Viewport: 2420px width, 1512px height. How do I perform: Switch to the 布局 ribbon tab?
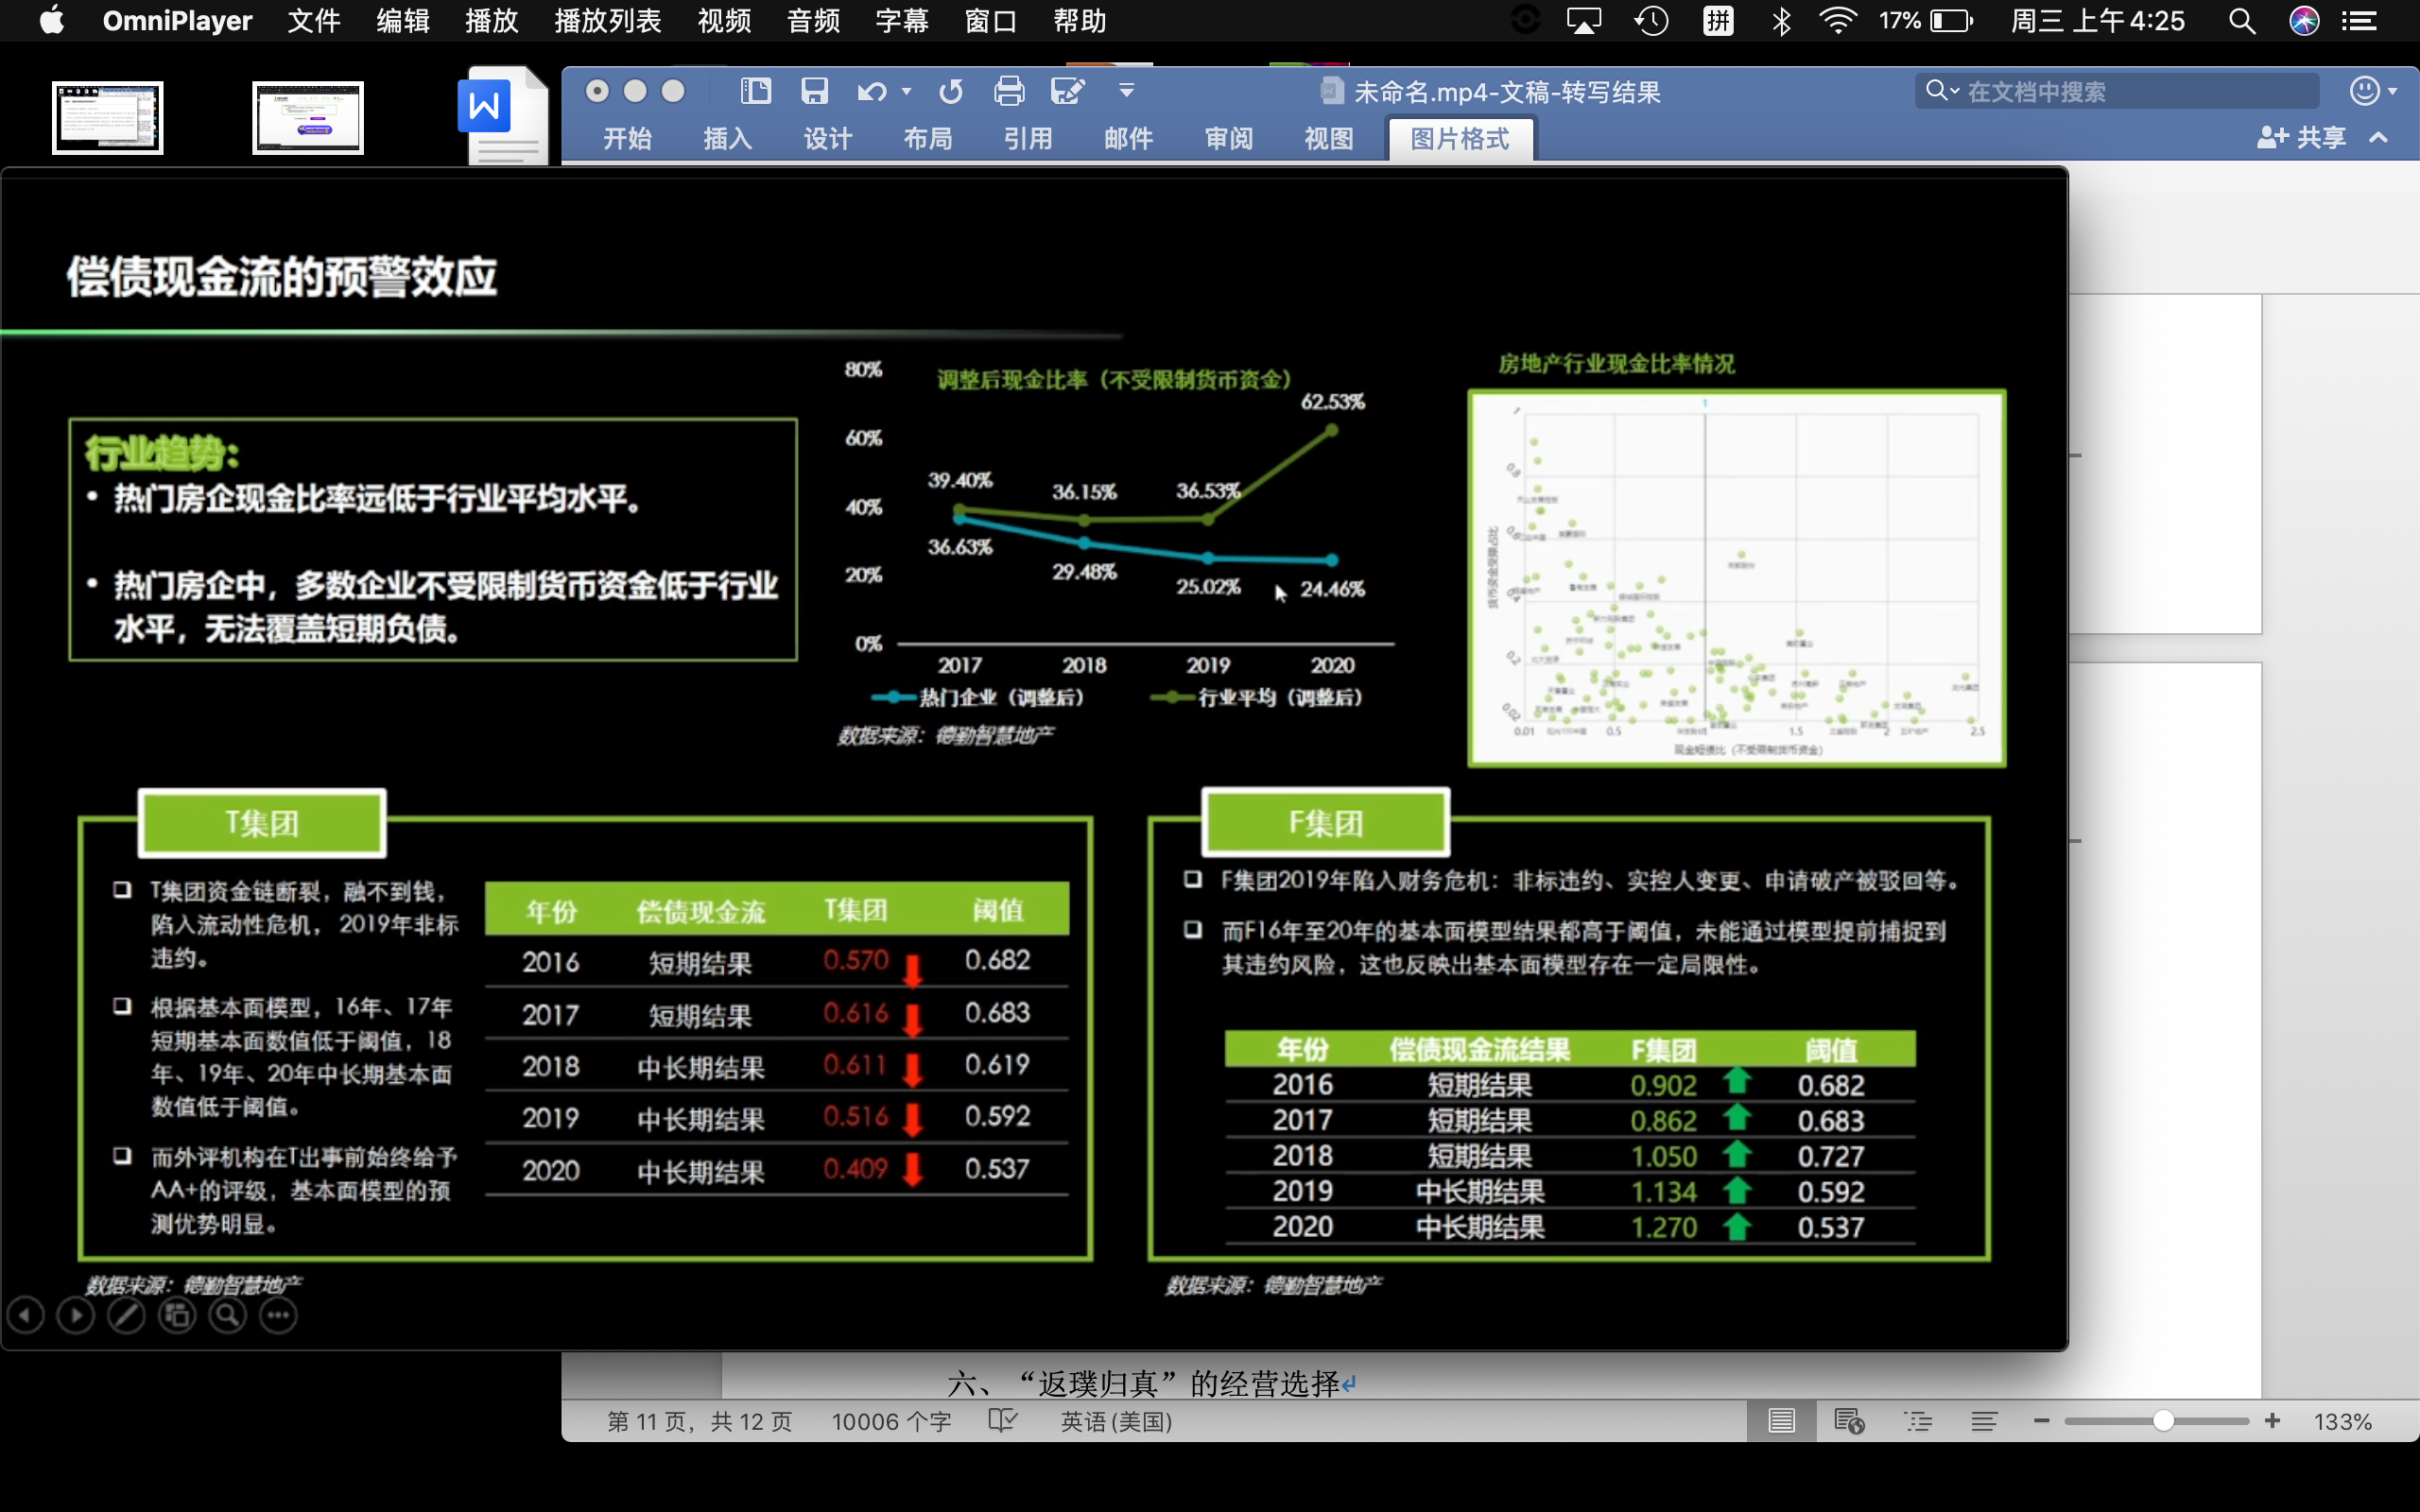coord(928,138)
